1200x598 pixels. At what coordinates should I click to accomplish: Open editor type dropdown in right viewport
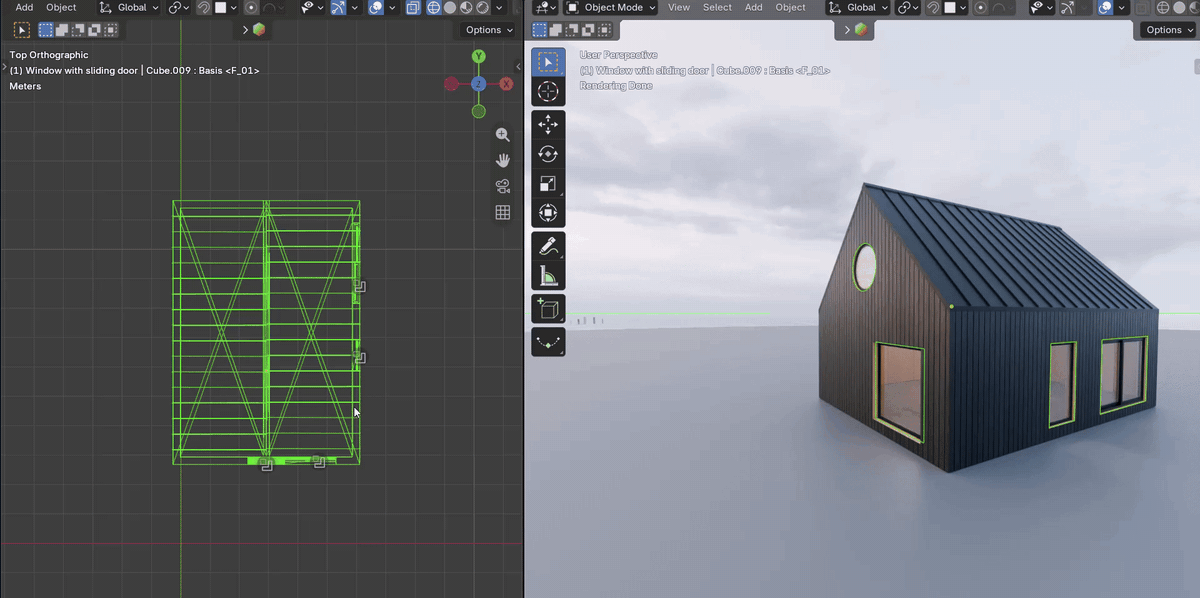545,7
